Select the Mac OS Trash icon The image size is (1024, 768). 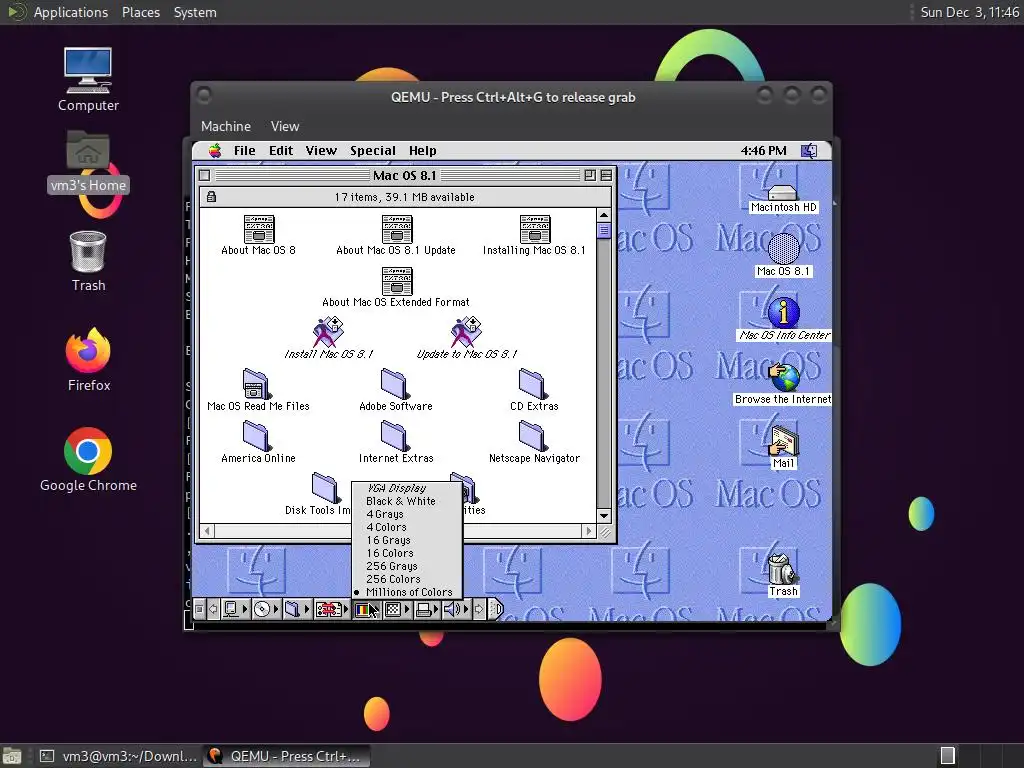coord(782,569)
